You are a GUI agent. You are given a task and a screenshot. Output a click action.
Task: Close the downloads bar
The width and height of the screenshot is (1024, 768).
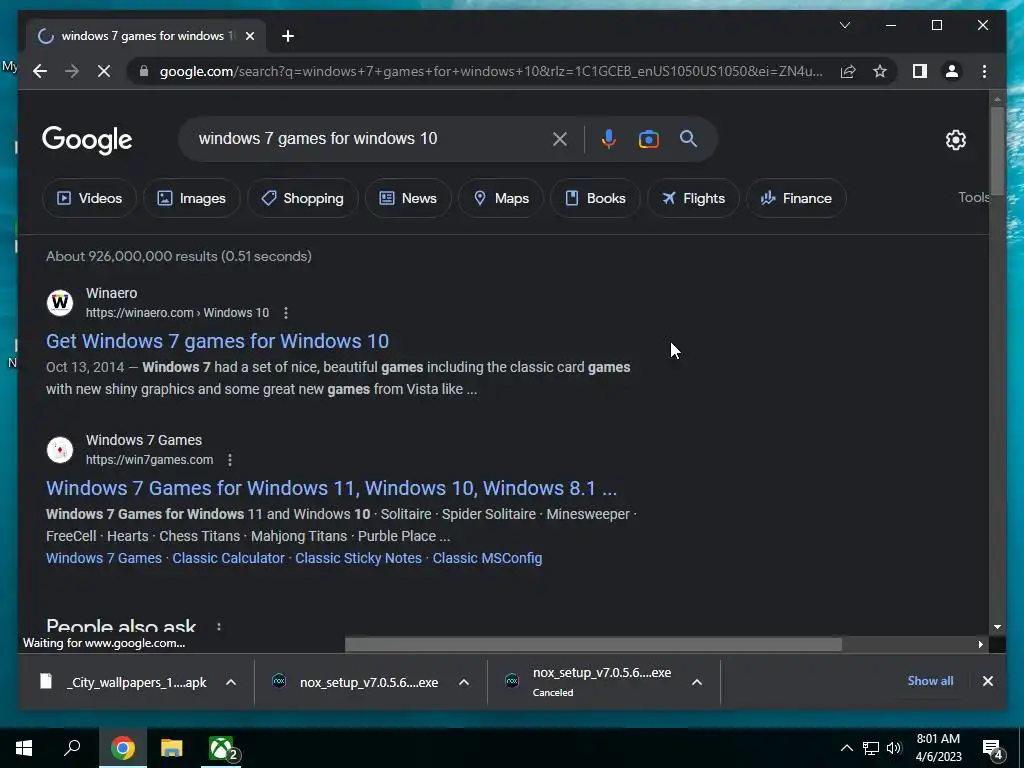point(987,681)
